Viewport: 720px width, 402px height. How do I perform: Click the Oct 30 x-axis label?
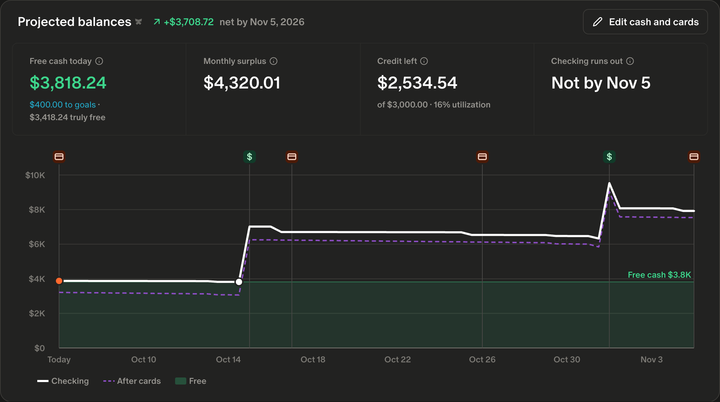[x=567, y=359]
